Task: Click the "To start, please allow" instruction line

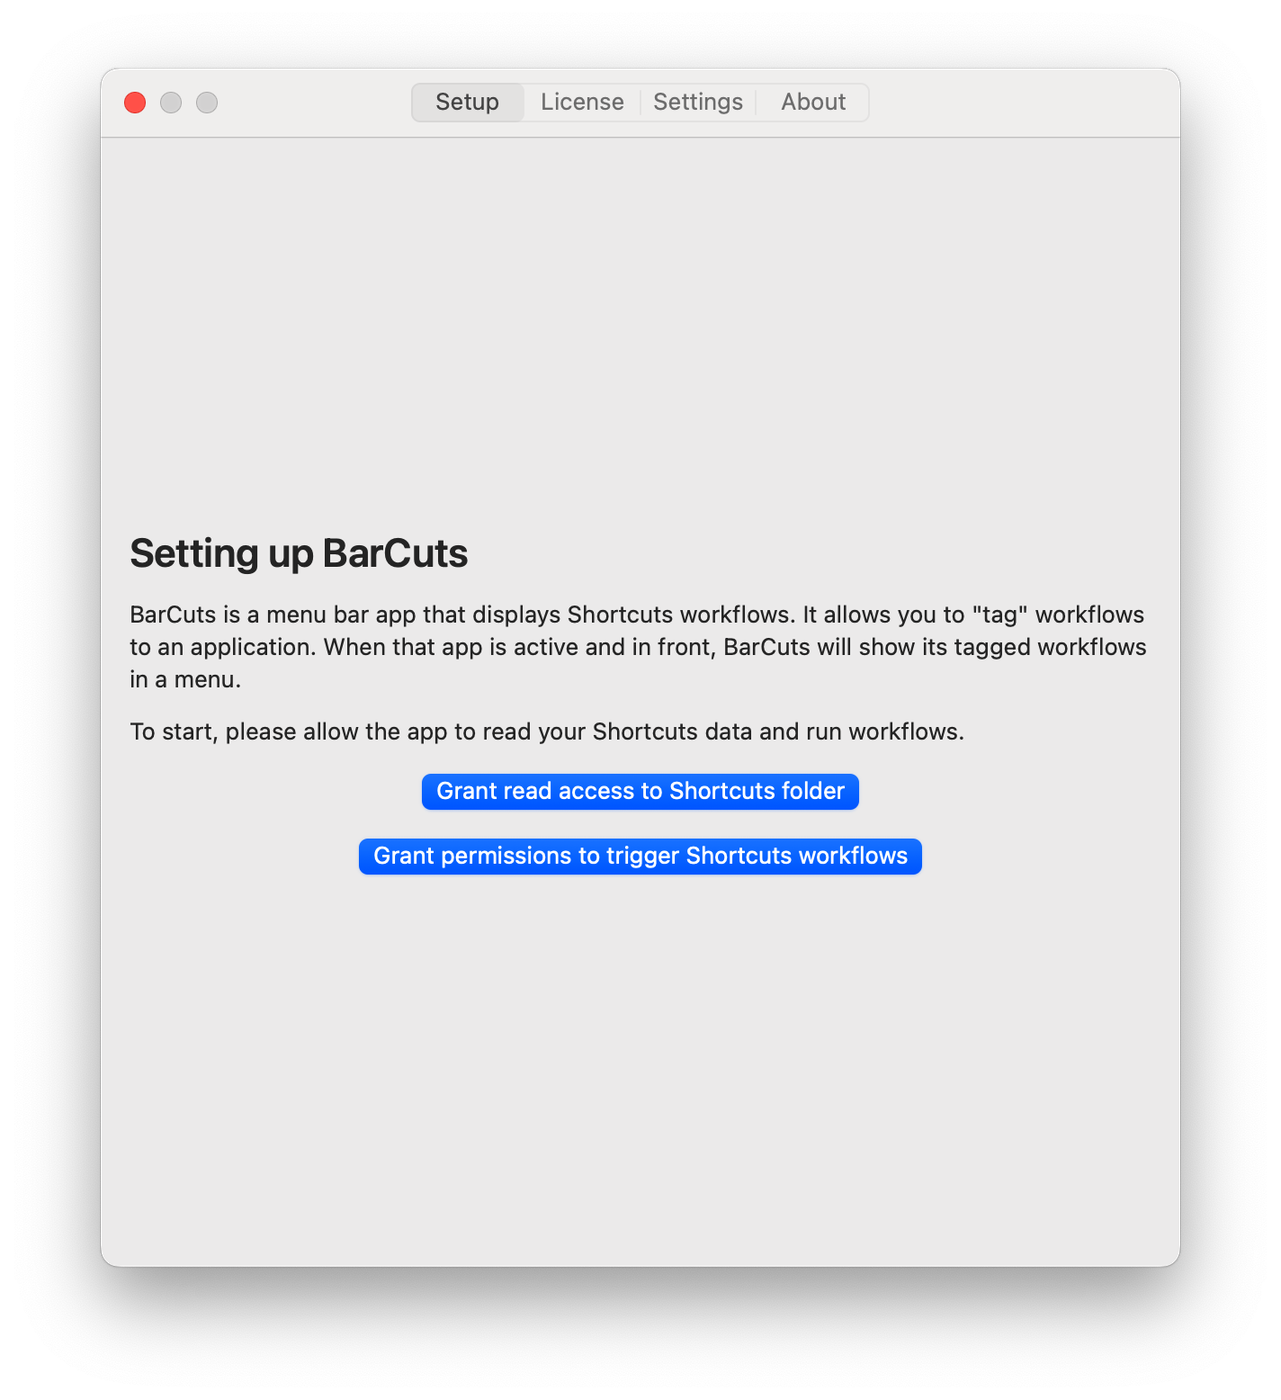Action: [546, 732]
